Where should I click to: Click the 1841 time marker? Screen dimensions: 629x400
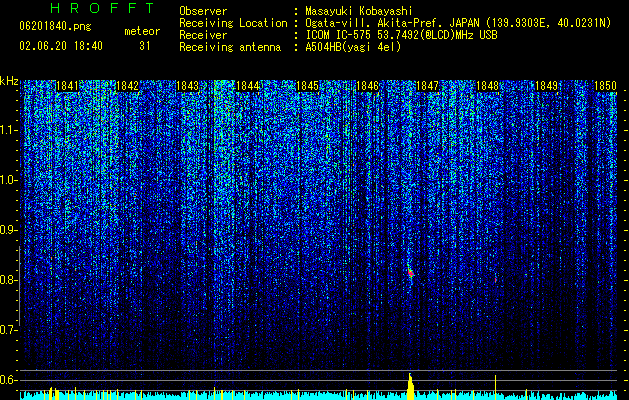67,86
